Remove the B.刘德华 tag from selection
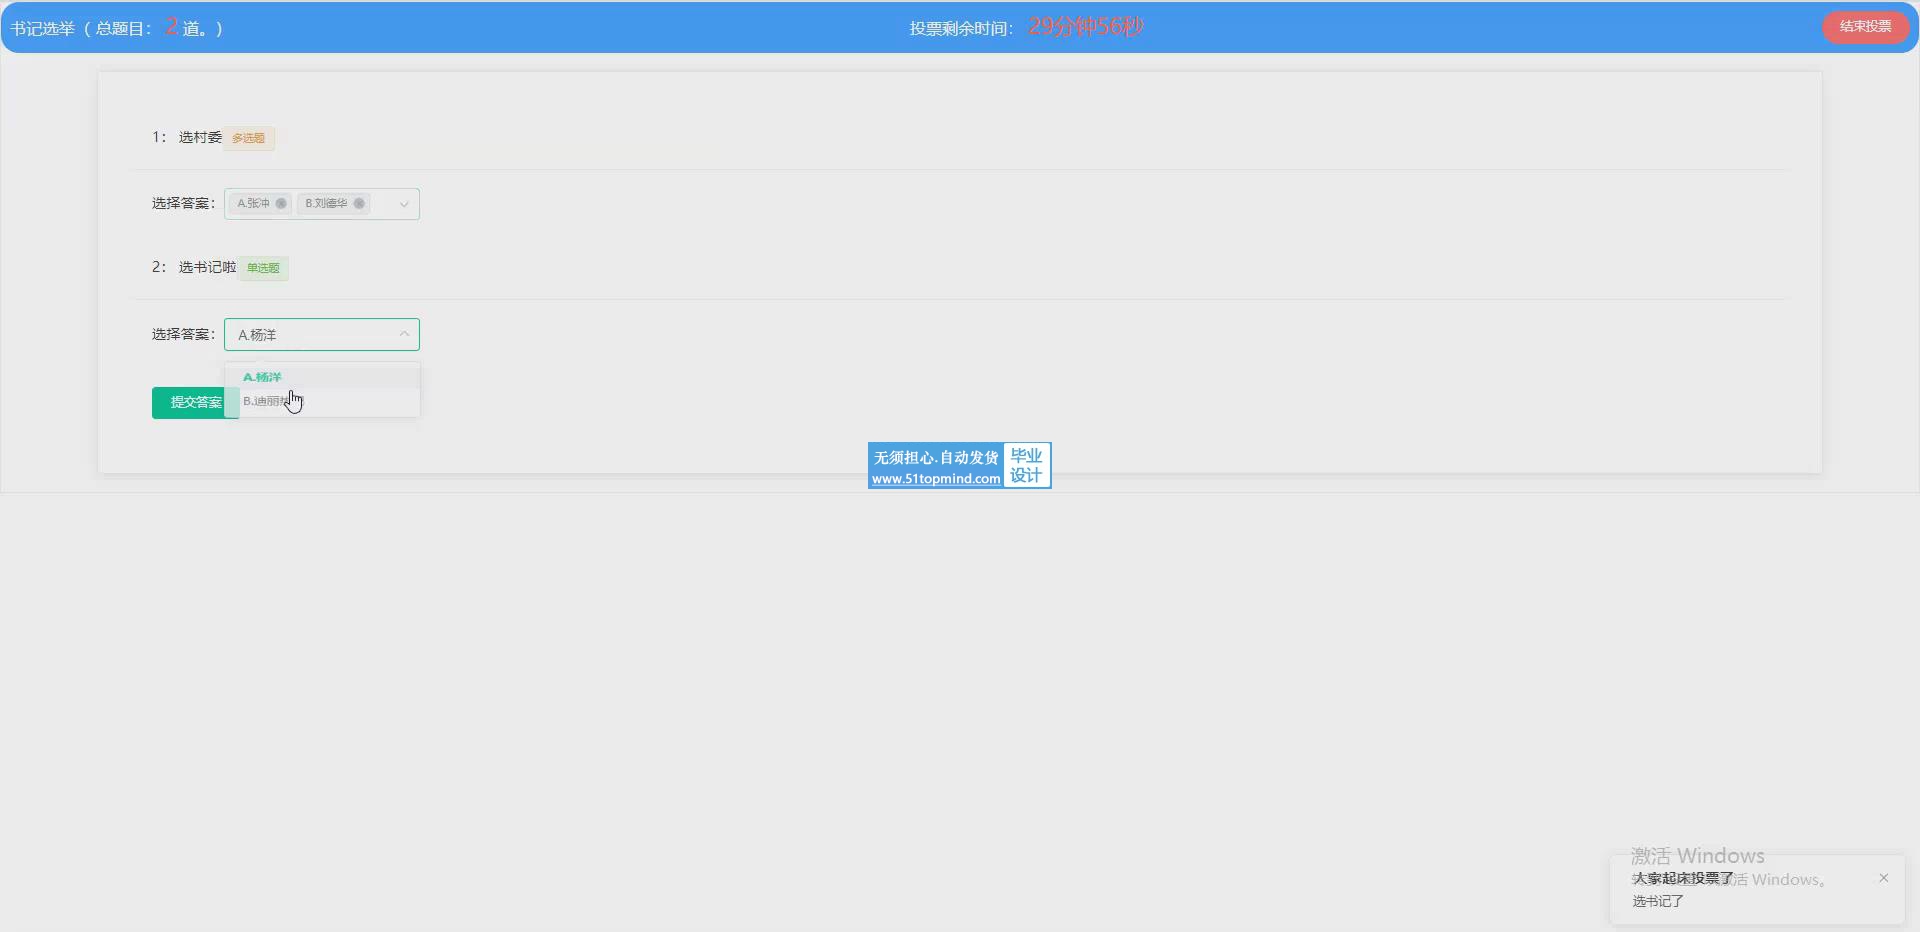Image resolution: width=1920 pixels, height=932 pixels. tap(359, 204)
